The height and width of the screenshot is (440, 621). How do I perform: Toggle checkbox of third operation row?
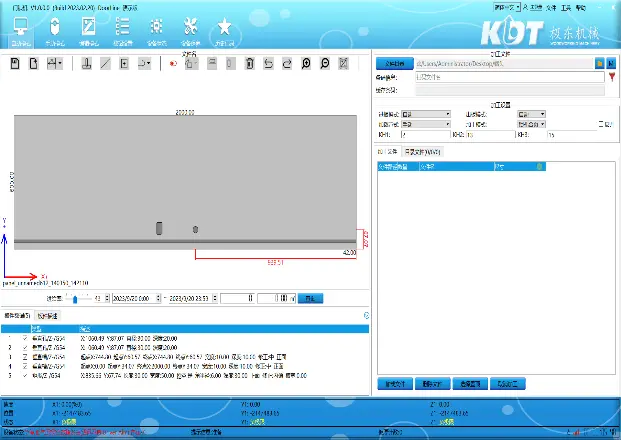coord(25,357)
